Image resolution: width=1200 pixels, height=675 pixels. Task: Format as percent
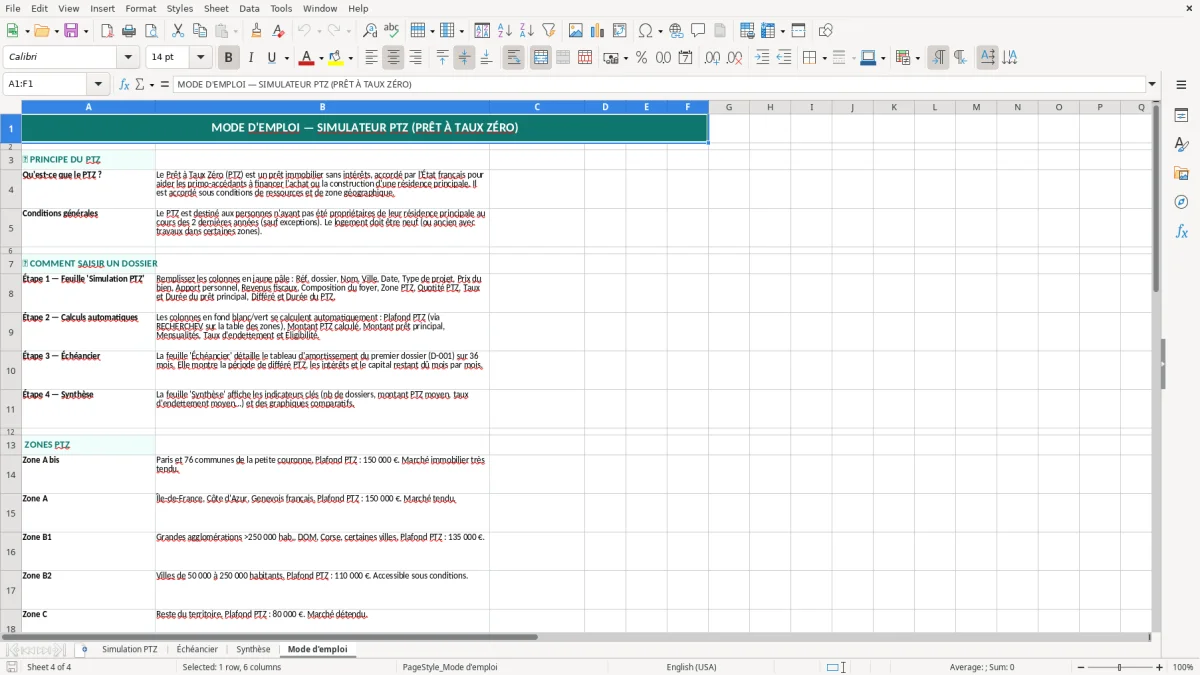(x=642, y=58)
